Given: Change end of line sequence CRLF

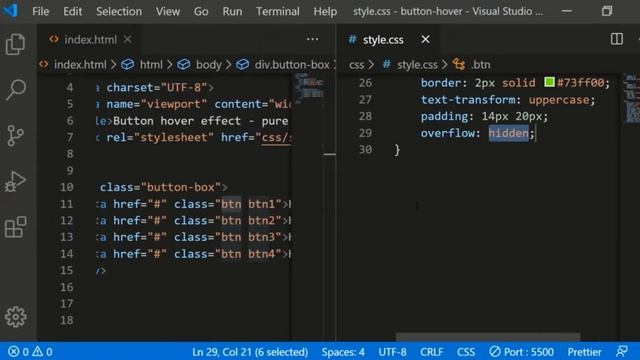Looking at the screenshot, I should [x=431, y=351].
